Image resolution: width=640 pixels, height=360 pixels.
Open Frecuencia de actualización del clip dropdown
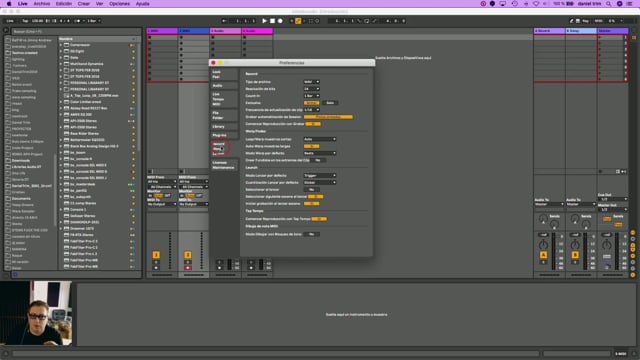pyautogui.click(x=311, y=110)
